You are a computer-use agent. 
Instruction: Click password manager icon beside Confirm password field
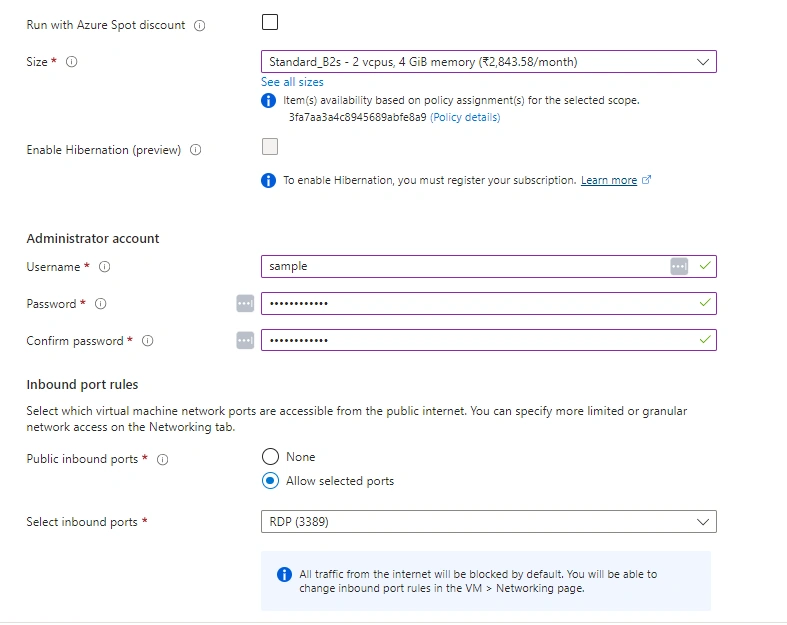245,340
